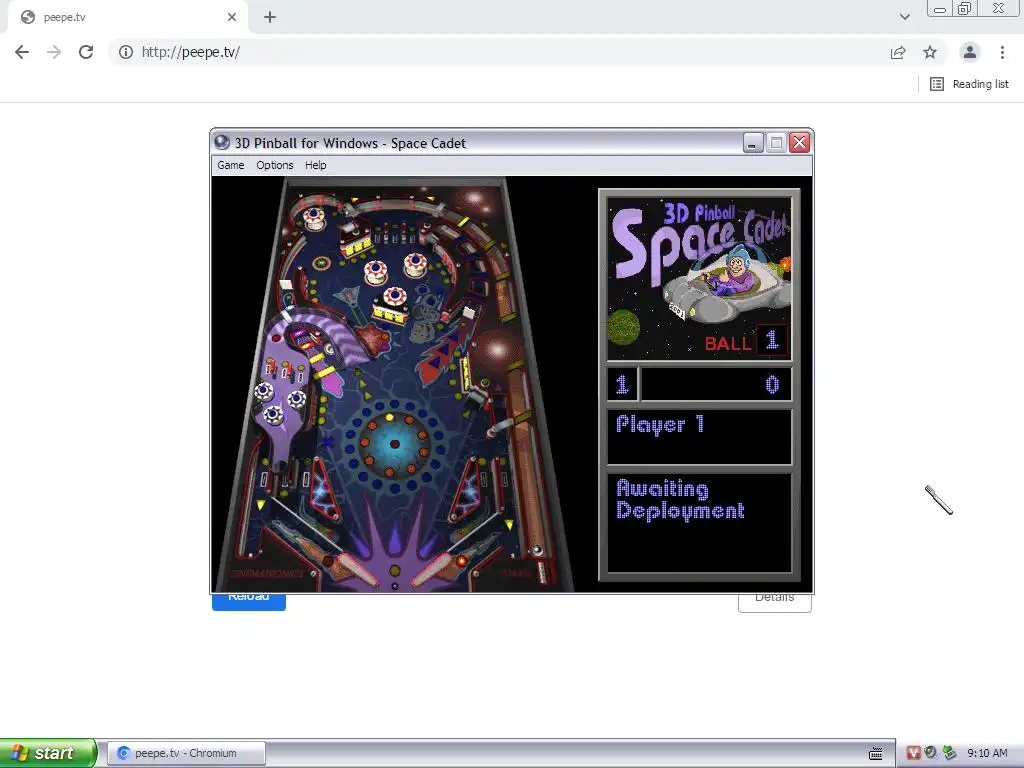The height and width of the screenshot is (768, 1024).
Task: Click the BALL 1 indicator
Action: (746, 341)
